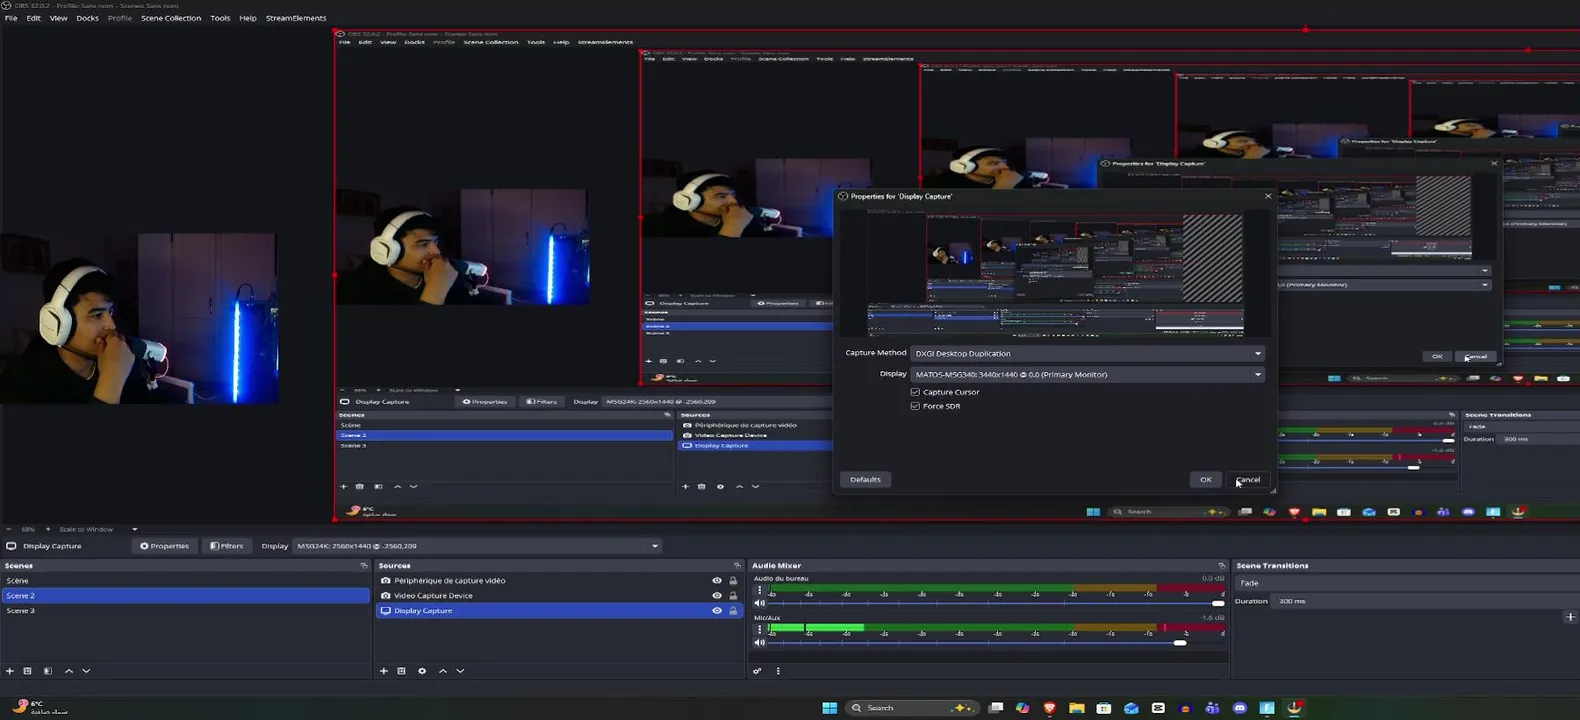Image resolution: width=1580 pixels, height=720 pixels.
Task: Move the source up in the main Sources dock
Action: pos(443,671)
